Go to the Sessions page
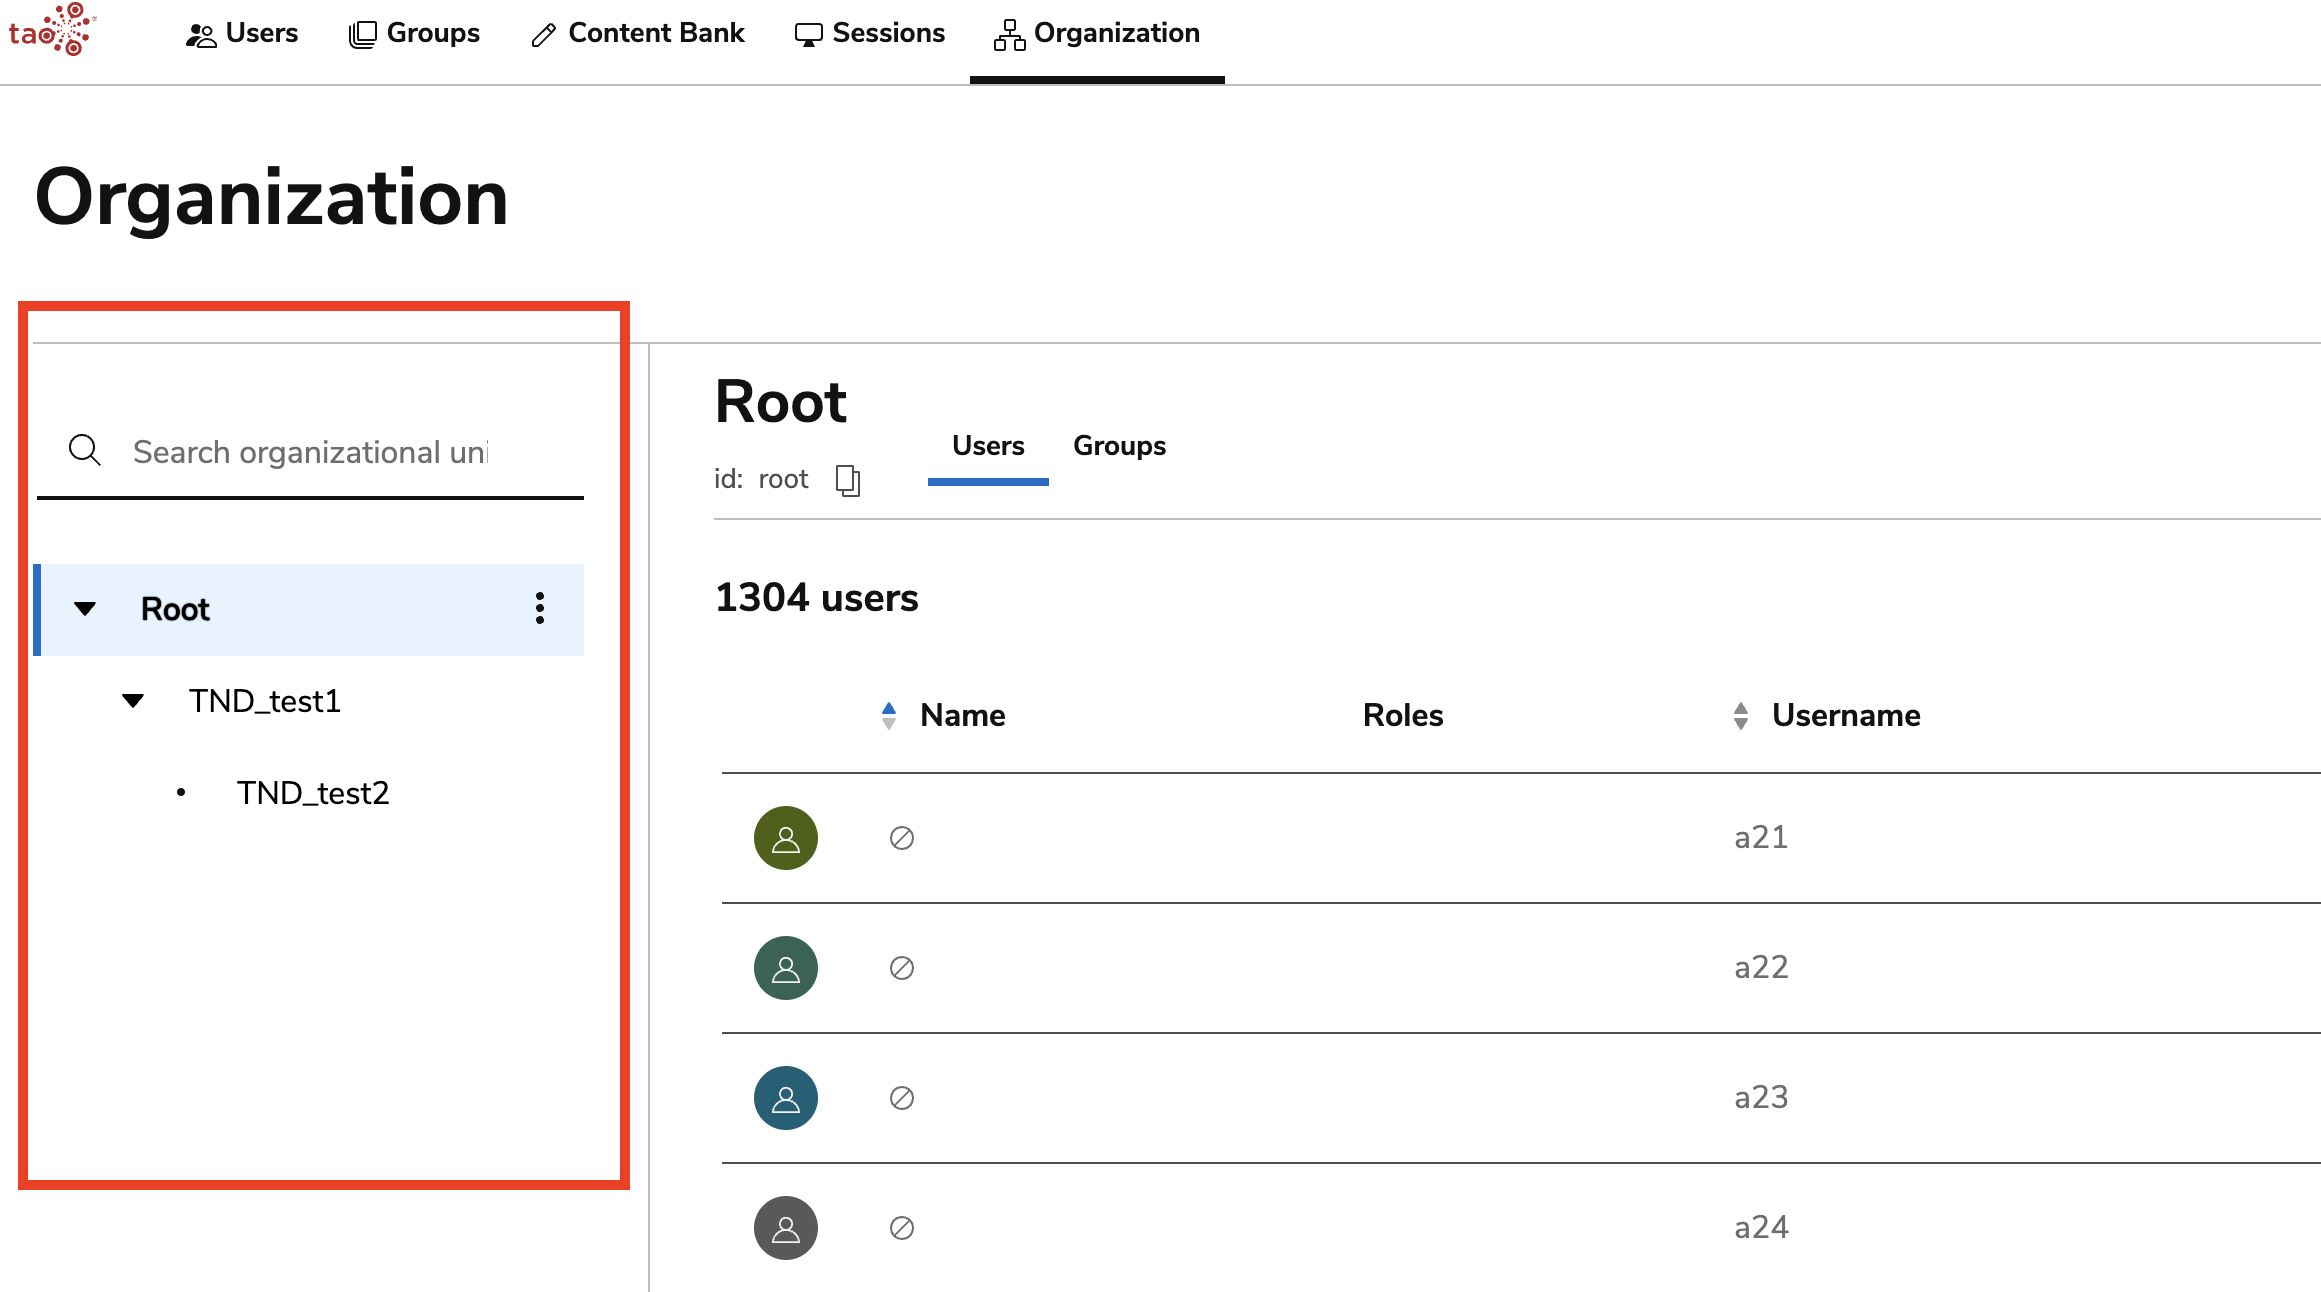The height and width of the screenshot is (1292, 2321). point(869,33)
